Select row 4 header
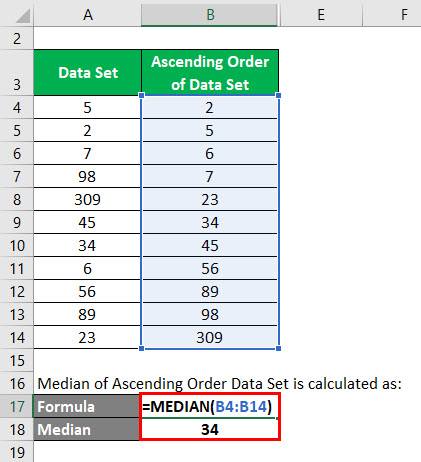This screenshot has width=421, height=462. coord(17,107)
